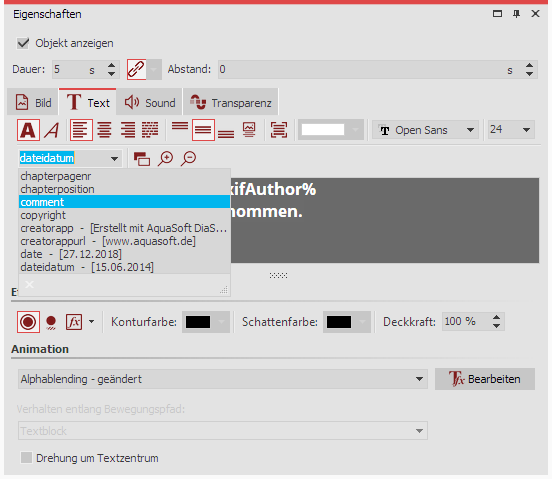Decrease Dauer with down arrow
The height and width of the screenshot is (479, 552).
click(112, 74)
